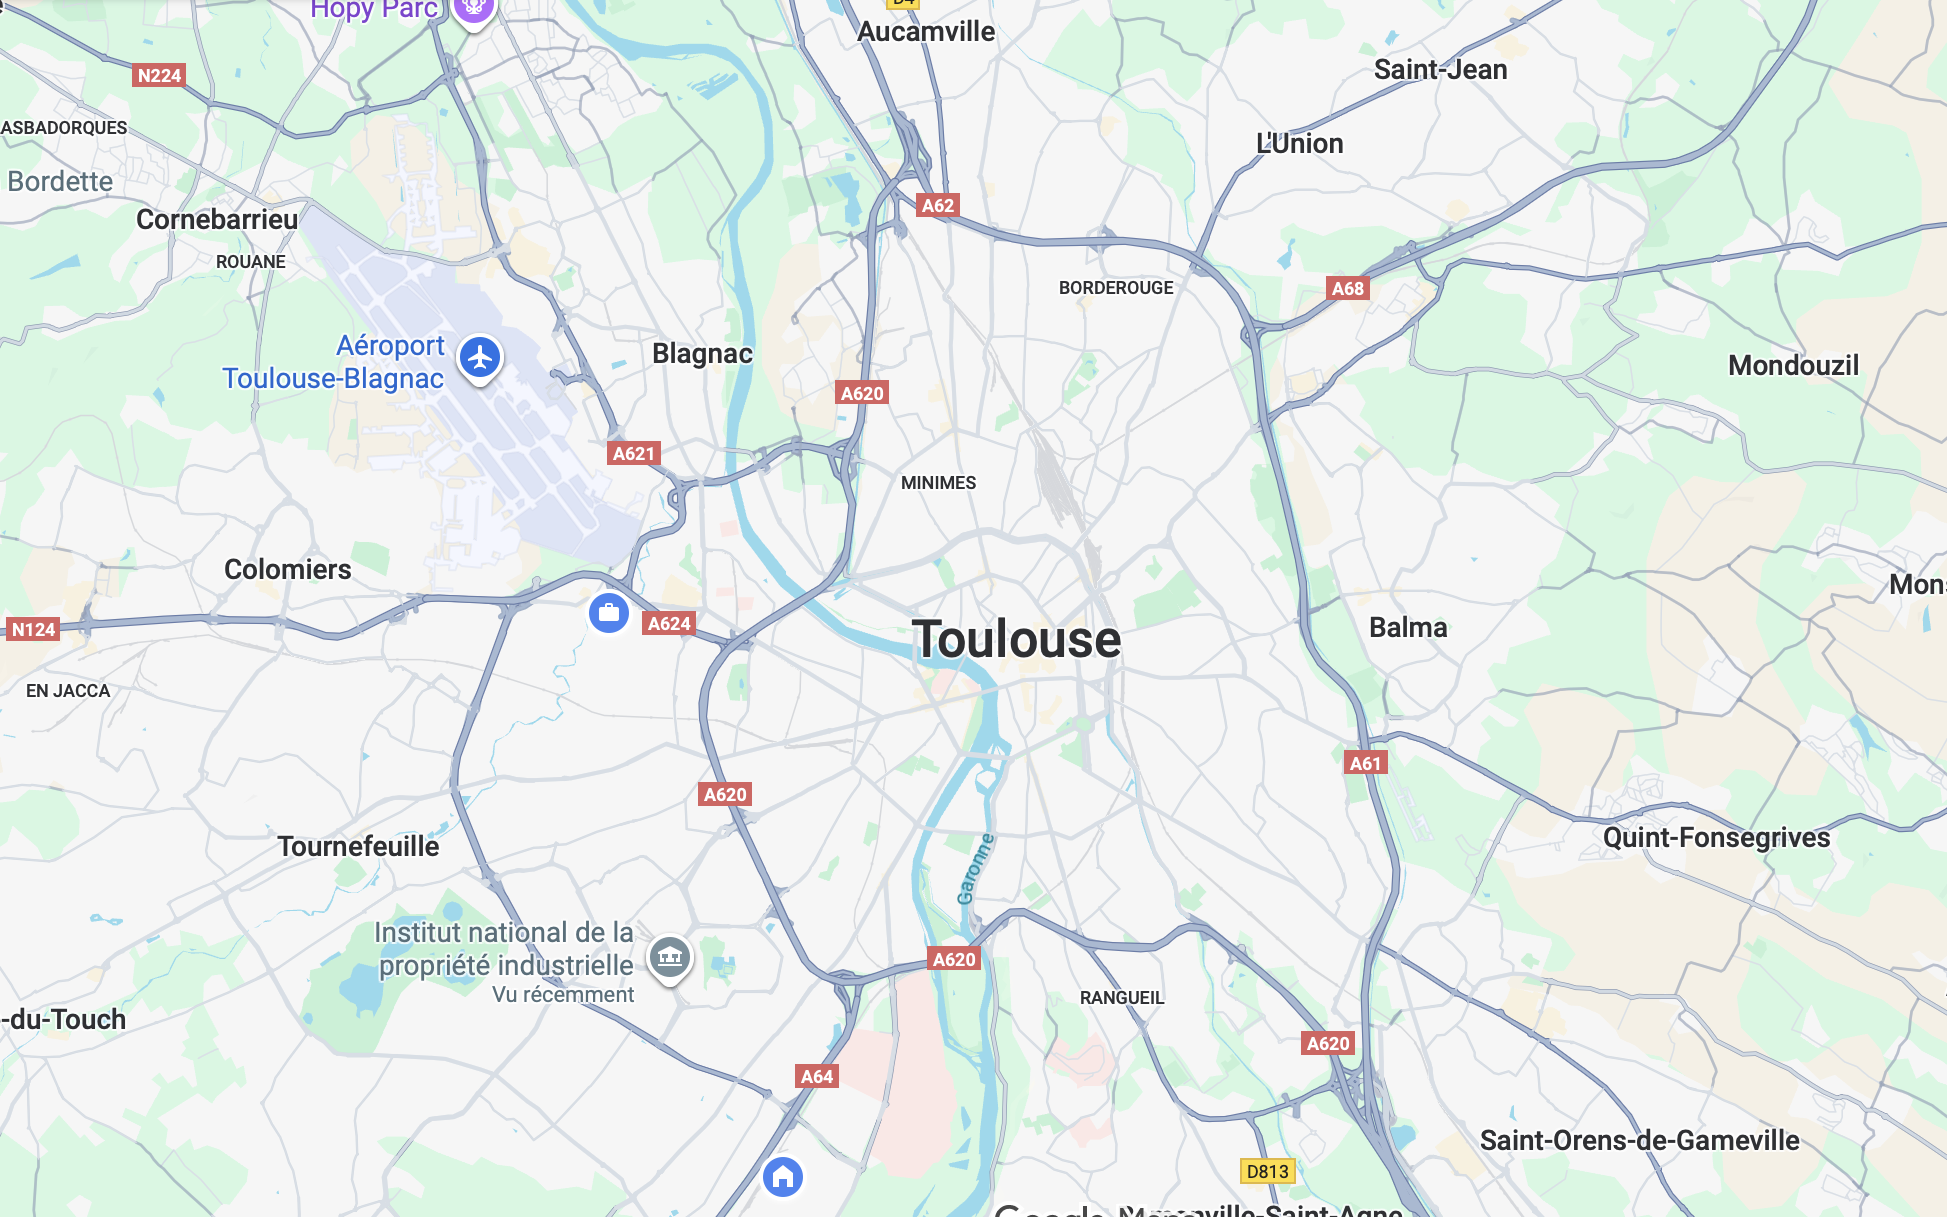This screenshot has width=1947, height=1217.
Task: Click the A61 highway shield
Action: coord(1366,764)
